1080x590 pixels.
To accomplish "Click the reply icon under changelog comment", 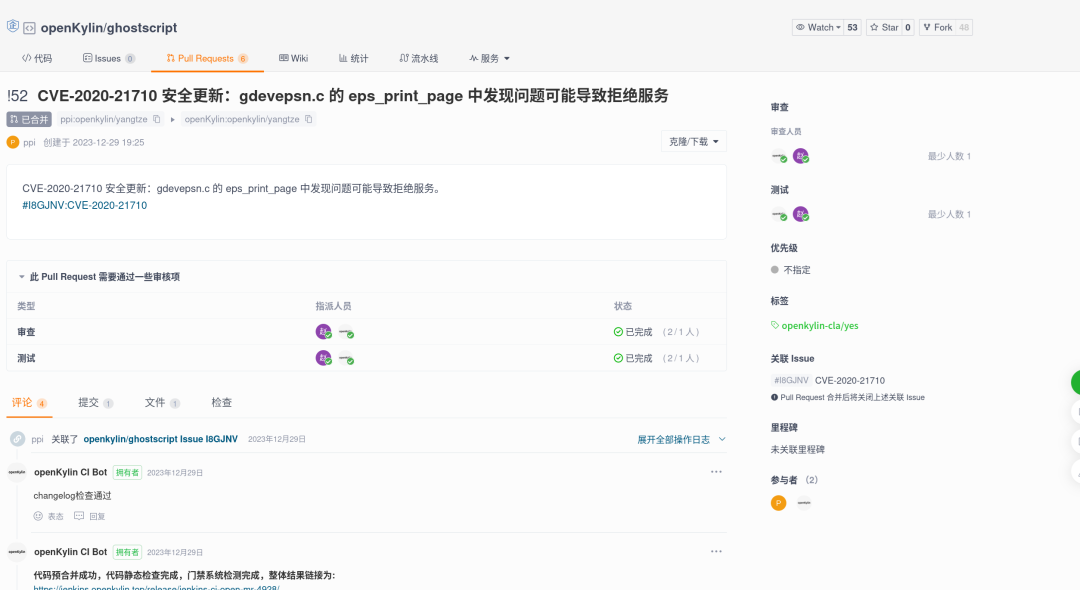I will pos(79,516).
